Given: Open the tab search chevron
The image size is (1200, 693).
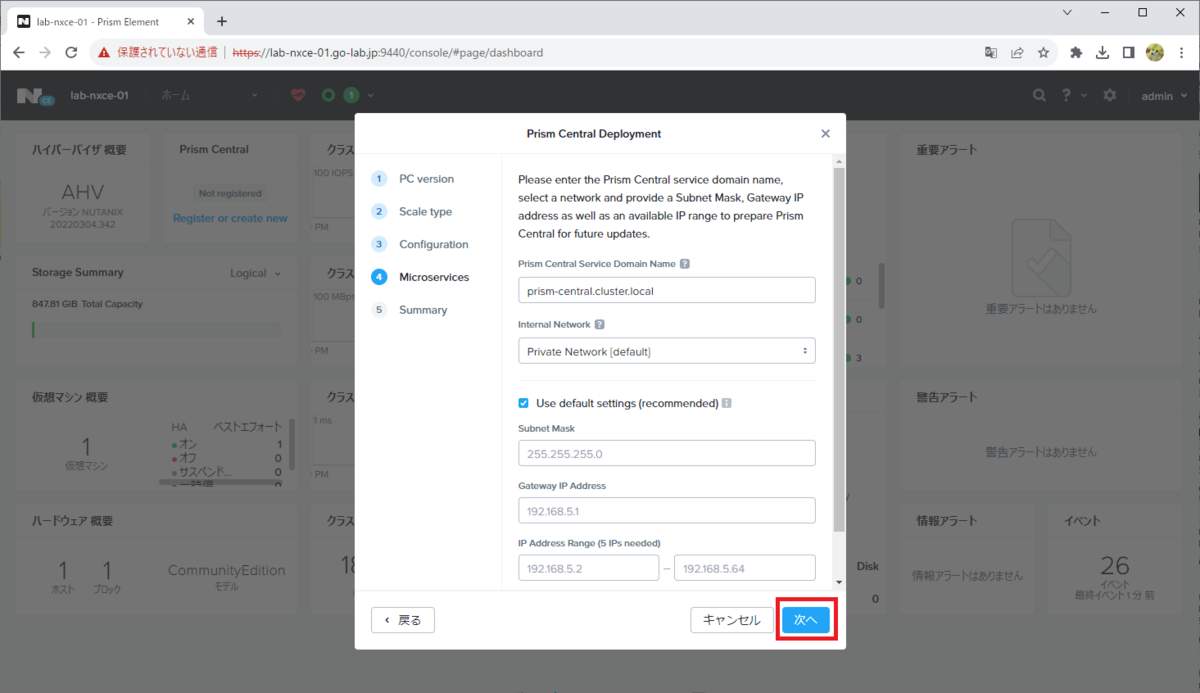Looking at the screenshot, I should point(1068,13).
